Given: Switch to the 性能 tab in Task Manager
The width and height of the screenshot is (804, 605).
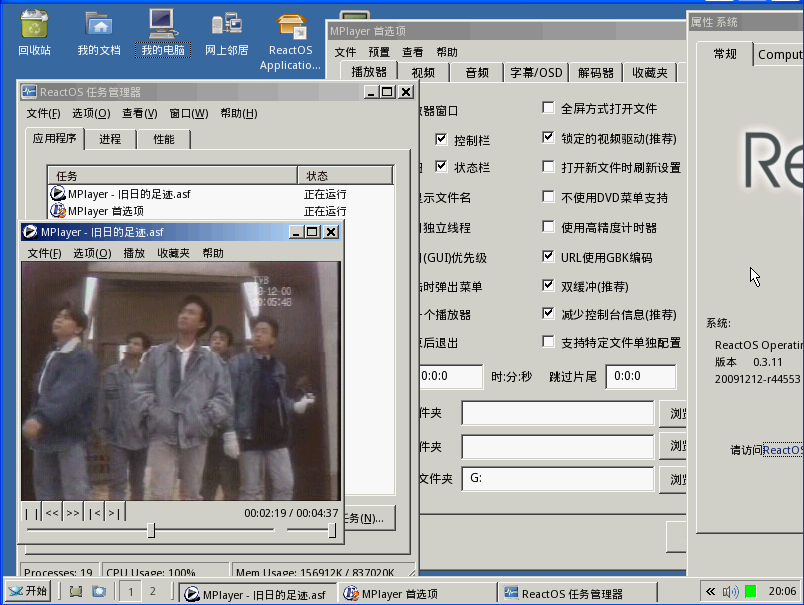Looking at the screenshot, I should pos(164,139).
